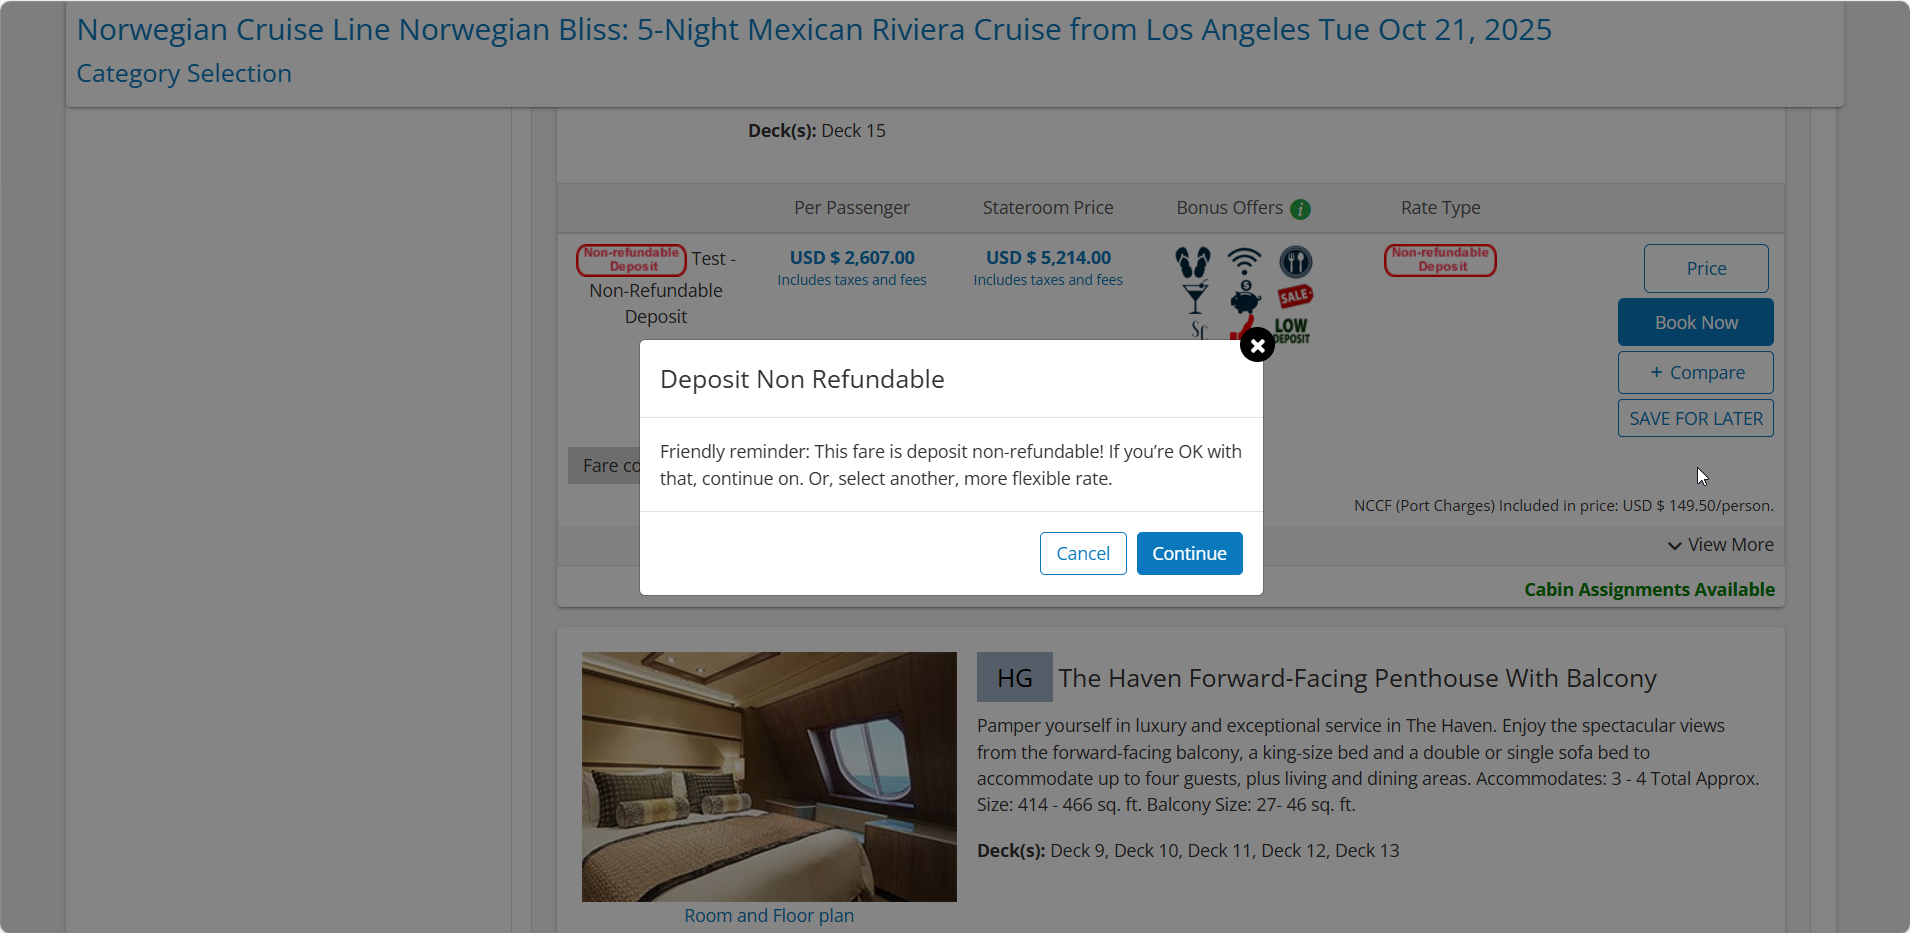Click the Deposit Non Refundable dialog title
The height and width of the screenshot is (933, 1910).
[802, 379]
